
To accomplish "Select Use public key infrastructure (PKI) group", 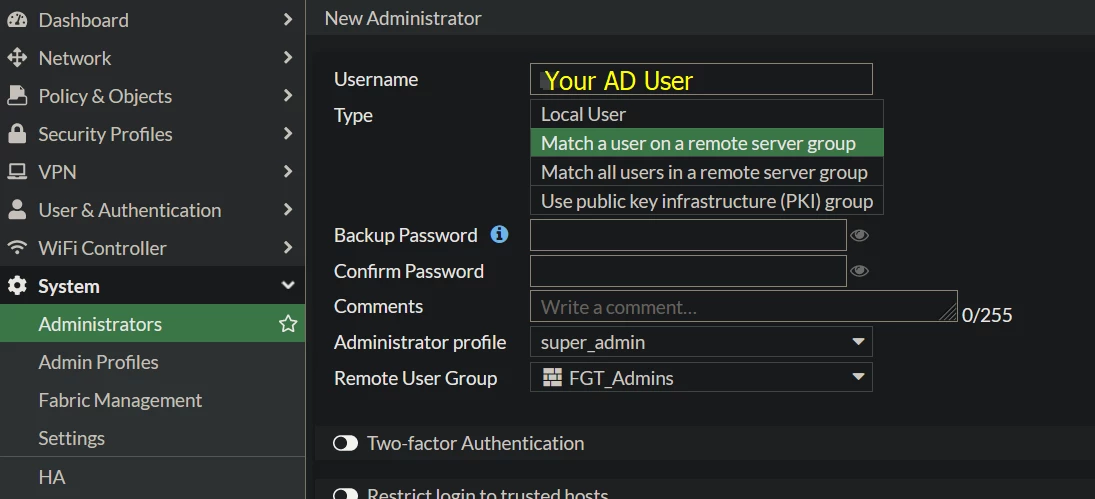I will (x=707, y=201).
